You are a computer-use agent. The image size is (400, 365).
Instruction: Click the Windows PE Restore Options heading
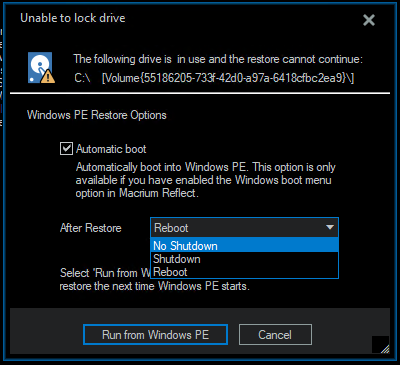(97, 115)
